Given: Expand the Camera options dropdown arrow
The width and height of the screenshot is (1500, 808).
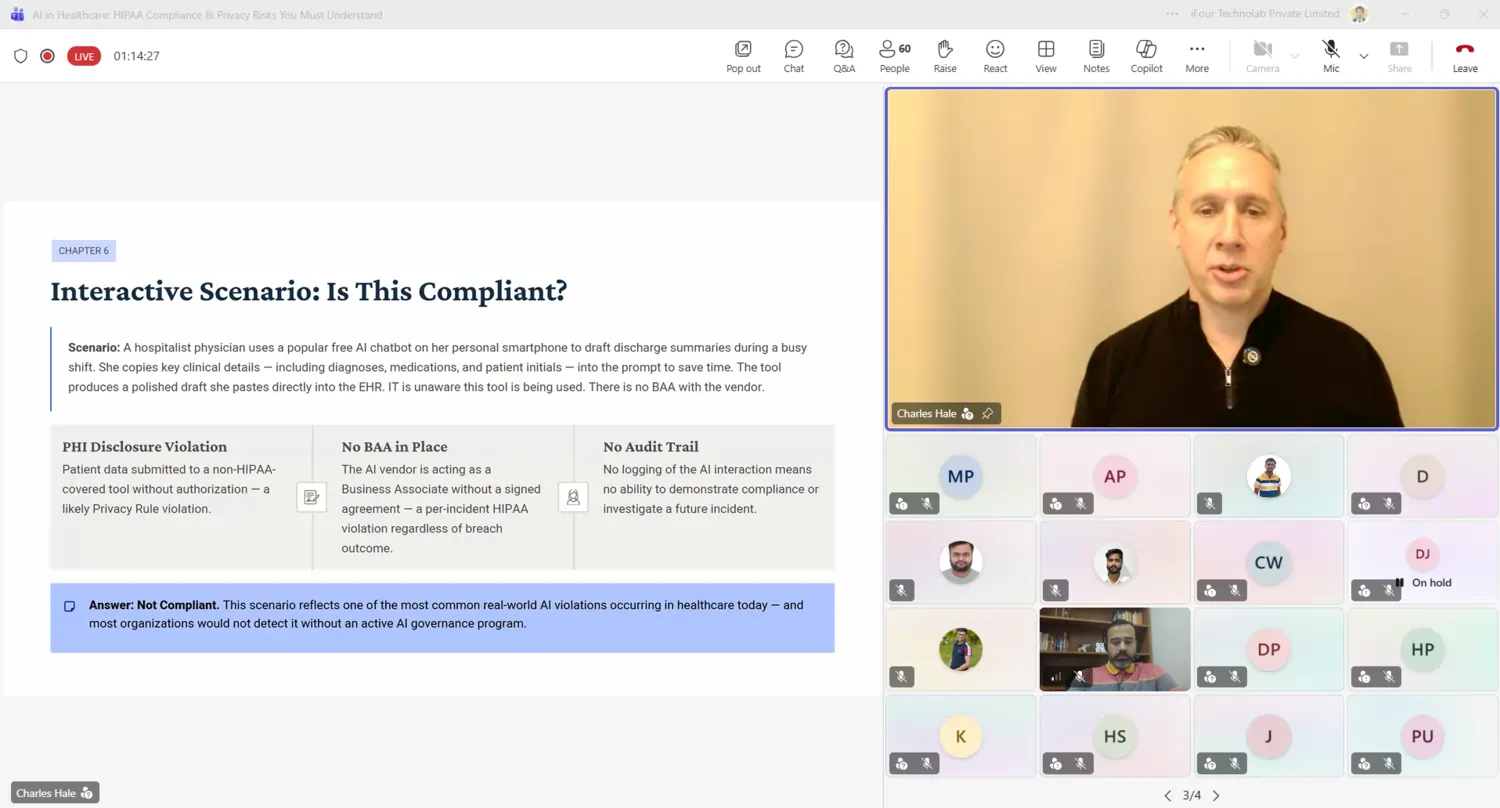Looking at the screenshot, I should [x=1295, y=56].
